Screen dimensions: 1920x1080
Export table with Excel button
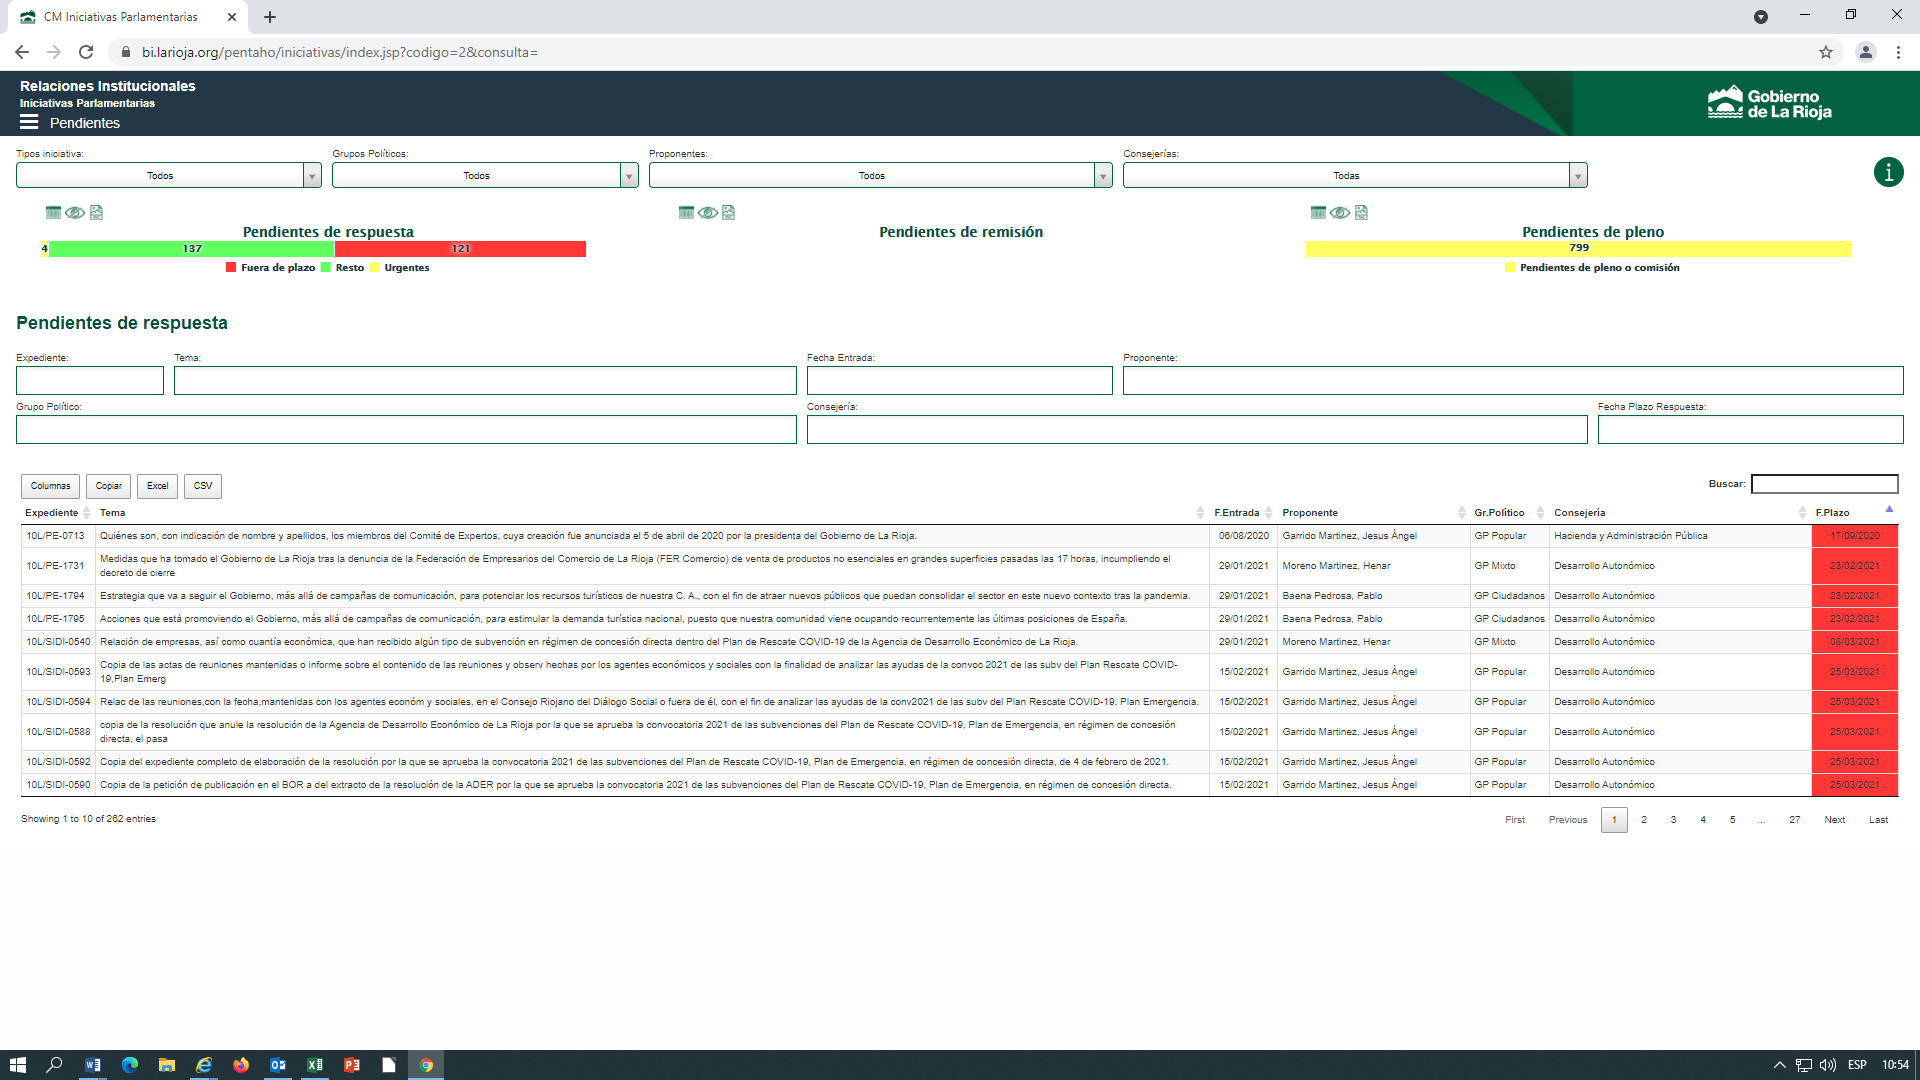(x=157, y=486)
